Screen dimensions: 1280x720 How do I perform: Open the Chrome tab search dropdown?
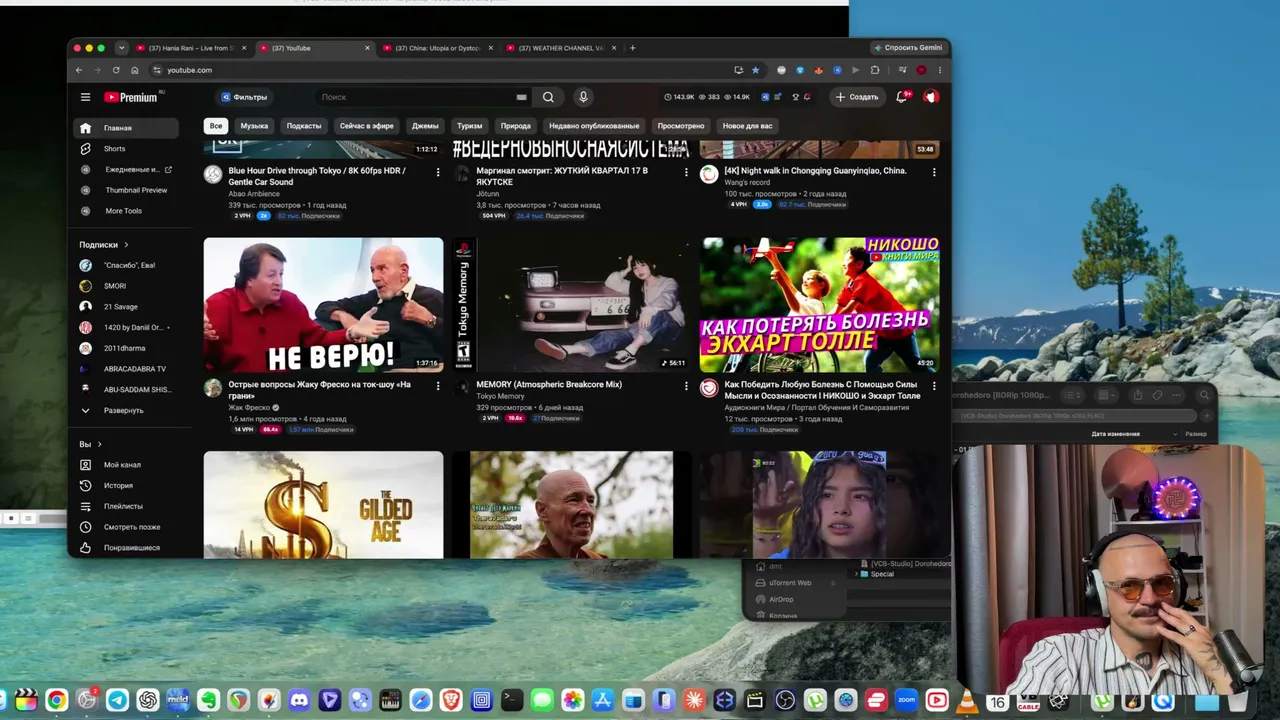pyautogui.click(x=121, y=48)
